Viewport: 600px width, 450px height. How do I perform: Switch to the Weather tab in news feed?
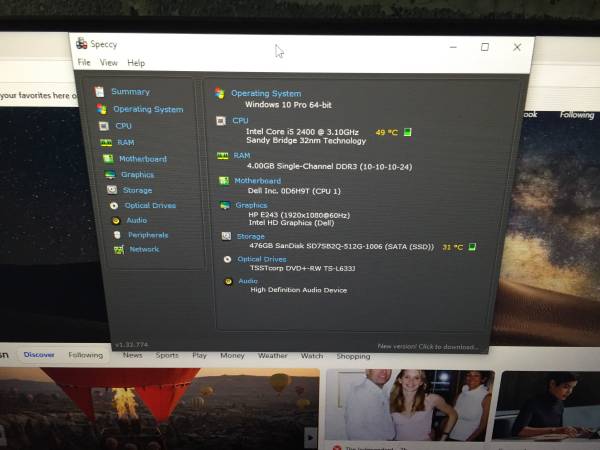pyautogui.click(x=272, y=356)
